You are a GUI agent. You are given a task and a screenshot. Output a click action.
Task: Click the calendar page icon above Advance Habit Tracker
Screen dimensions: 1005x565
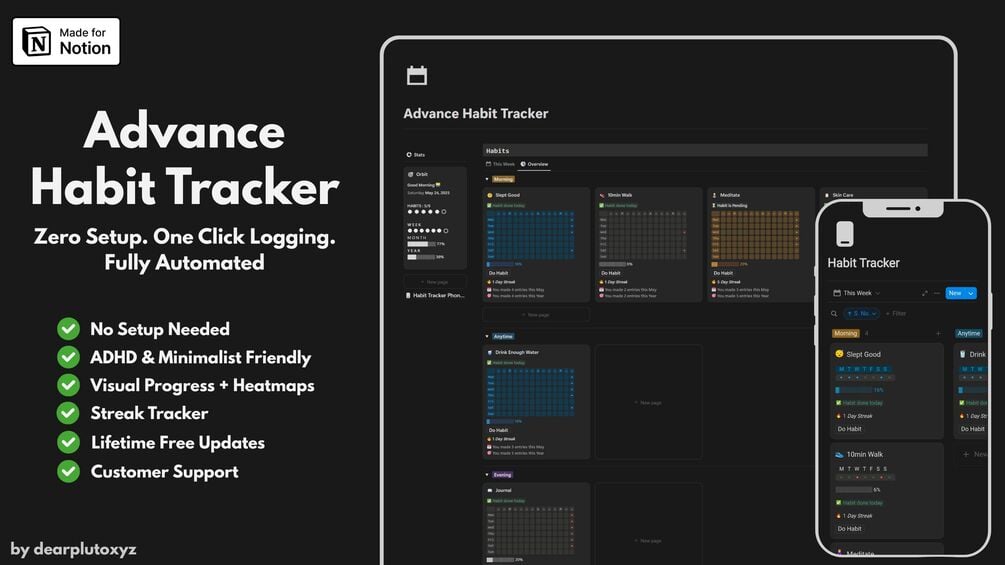(x=417, y=75)
